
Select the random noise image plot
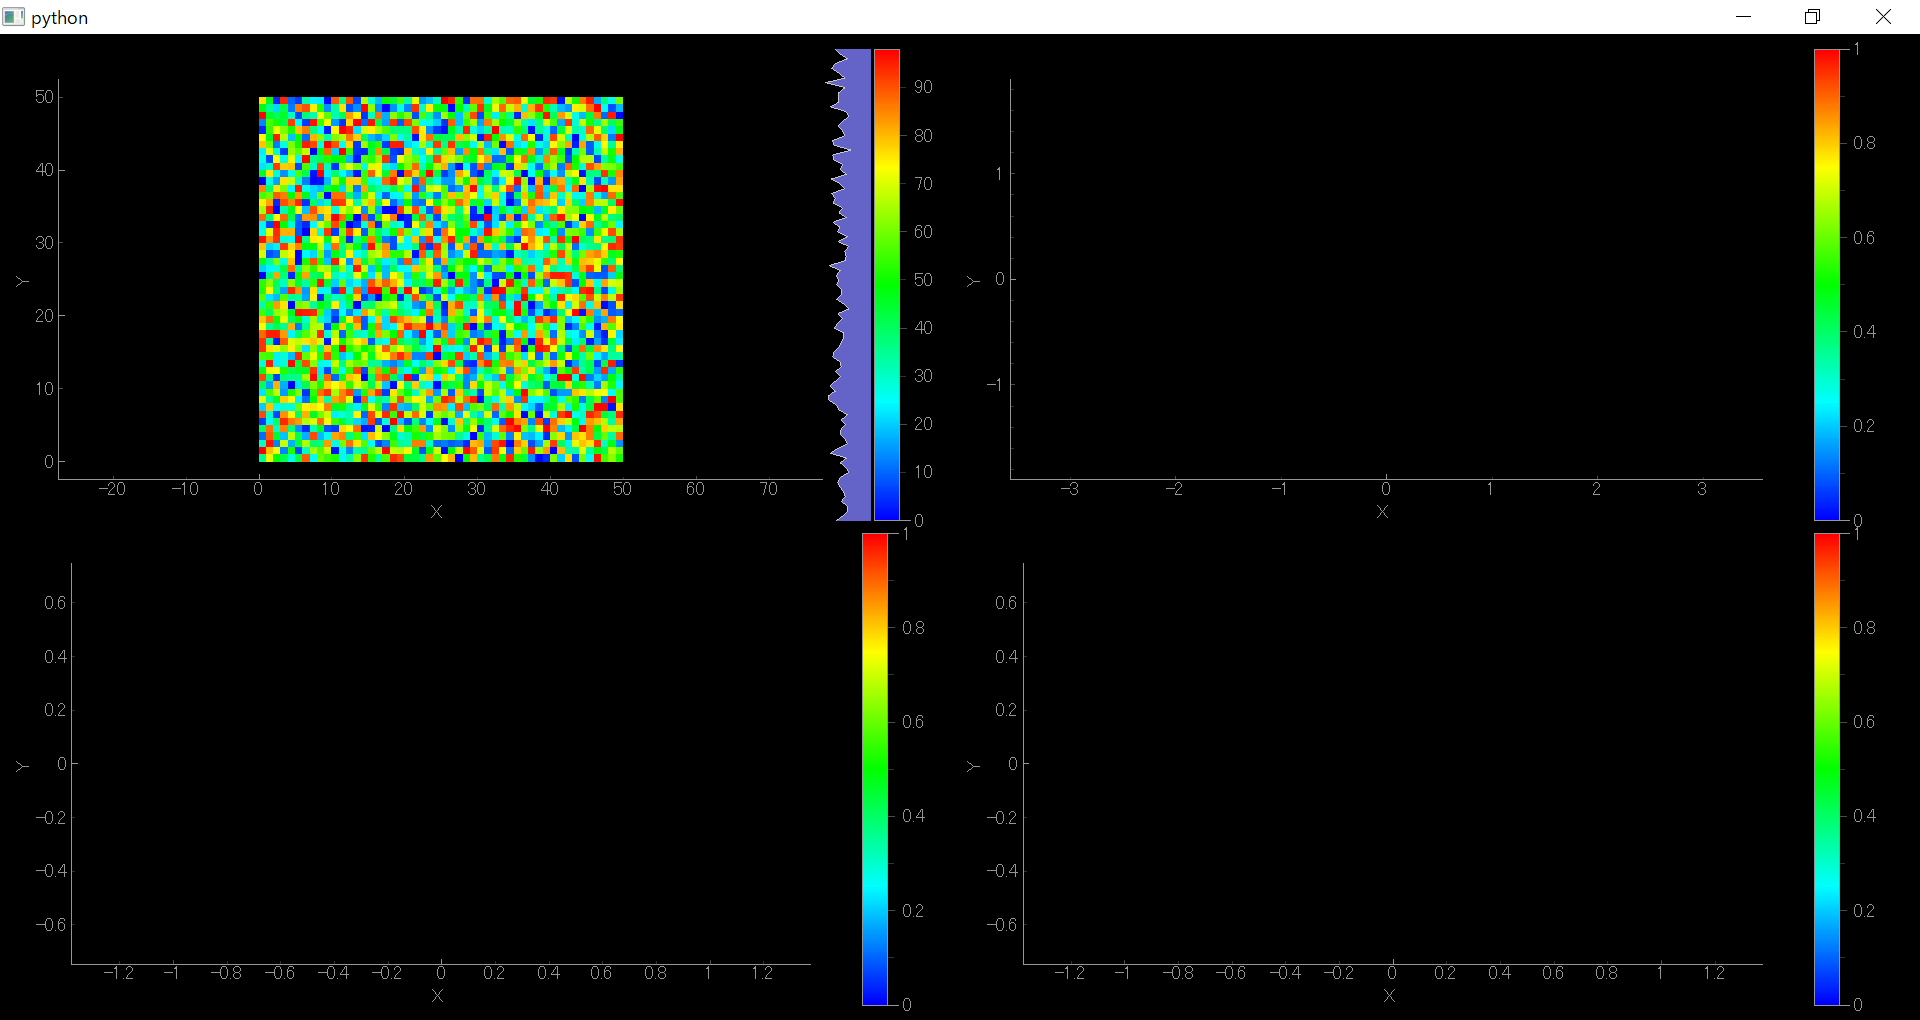pyautogui.click(x=440, y=278)
